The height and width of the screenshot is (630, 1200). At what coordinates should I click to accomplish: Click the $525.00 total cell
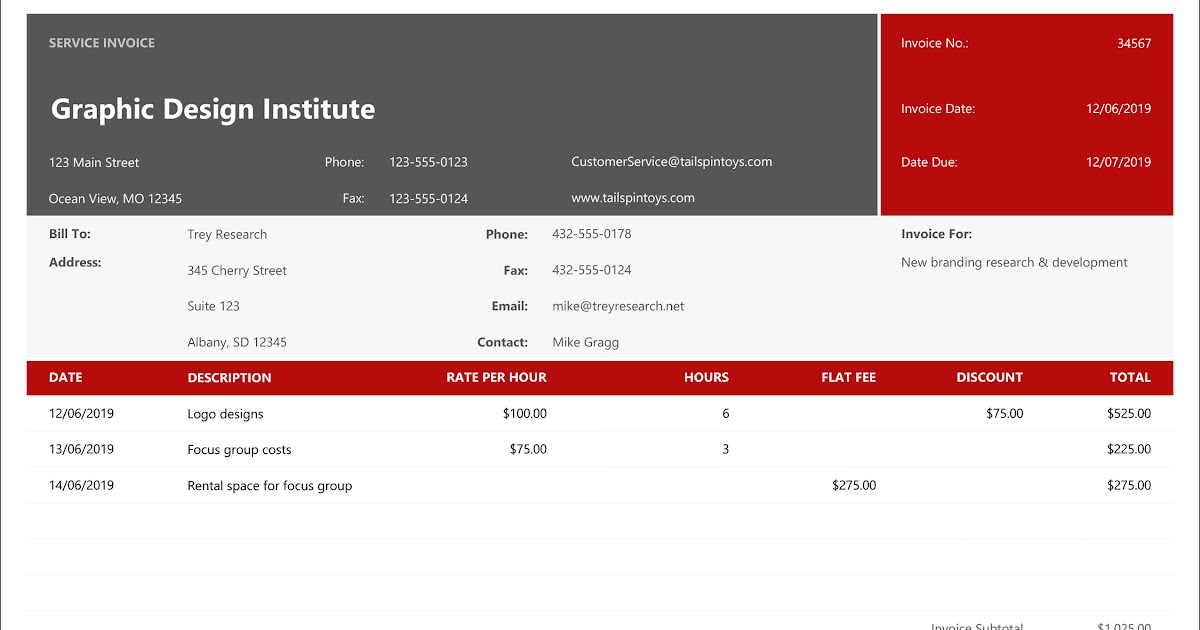coord(1129,413)
